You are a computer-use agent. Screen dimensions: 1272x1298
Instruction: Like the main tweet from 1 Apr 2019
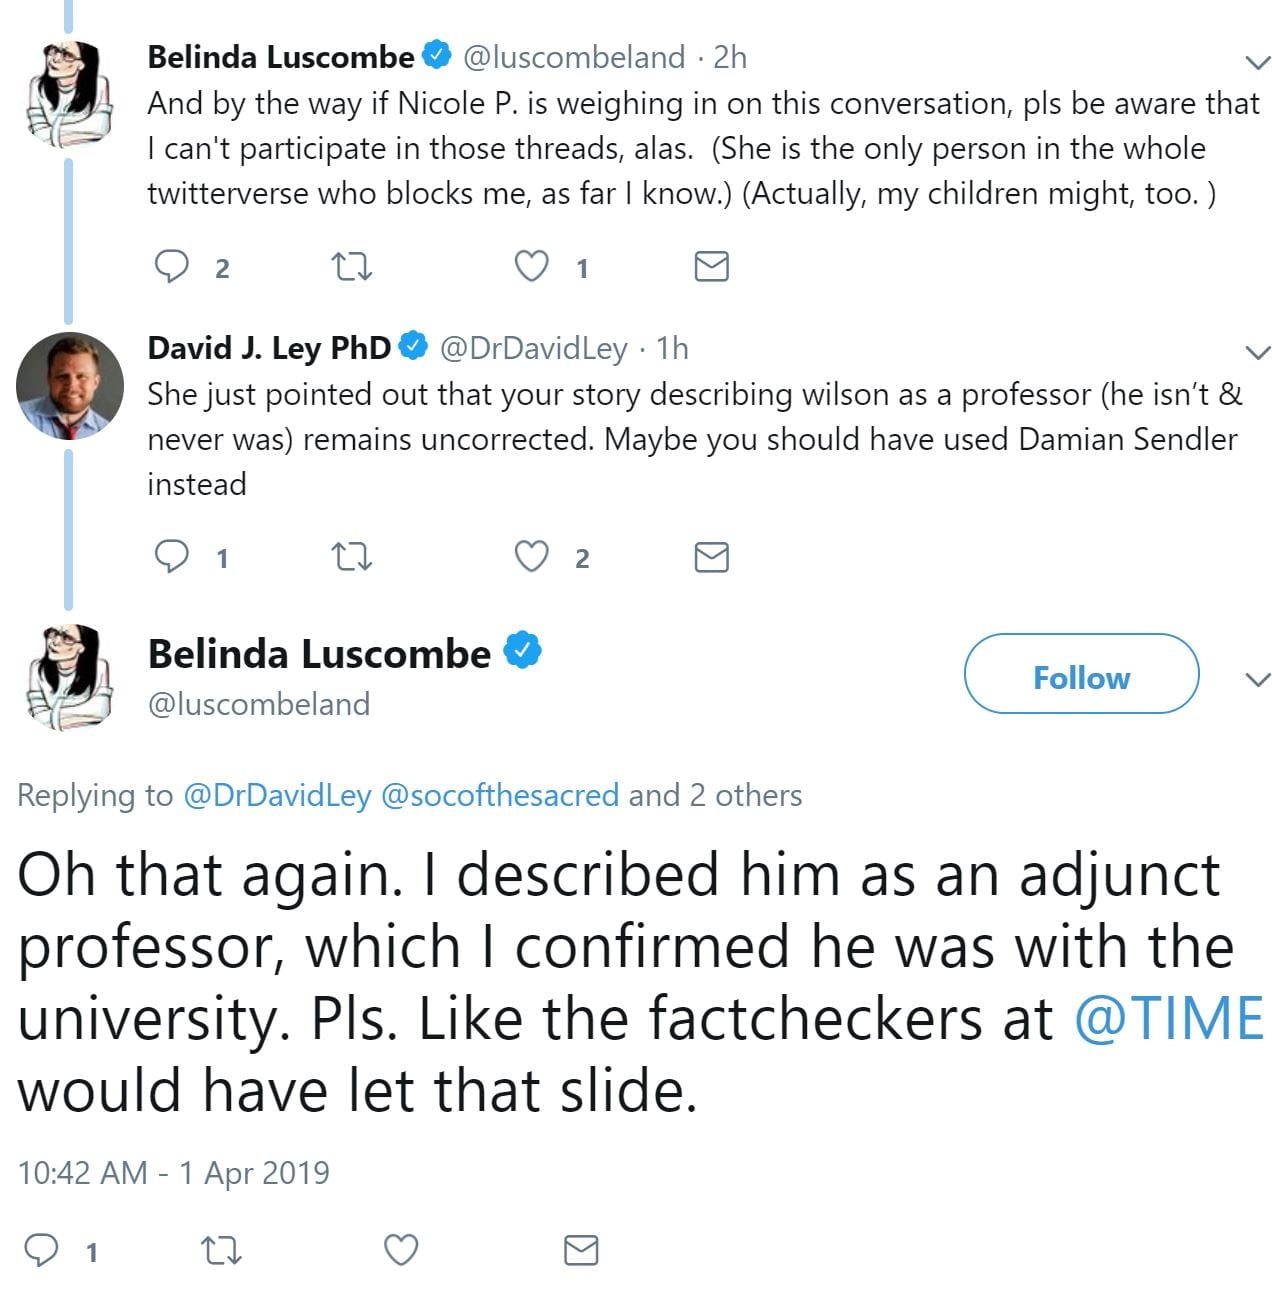(401, 1250)
